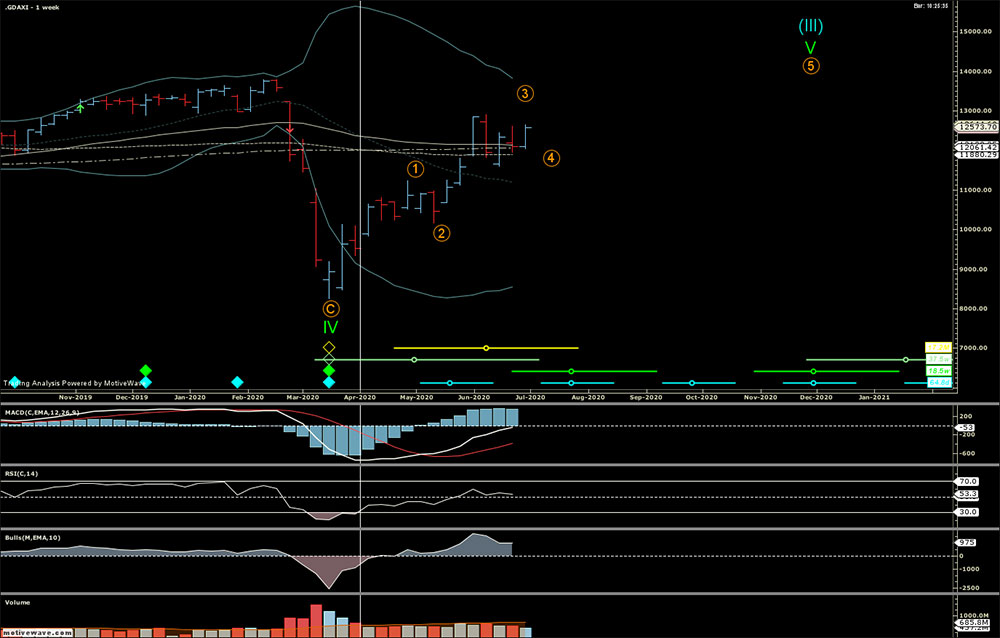Image resolution: width=1000 pixels, height=638 pixels.
Task: Select the hollow yellow diamond cycle marker
Action: 329,347
